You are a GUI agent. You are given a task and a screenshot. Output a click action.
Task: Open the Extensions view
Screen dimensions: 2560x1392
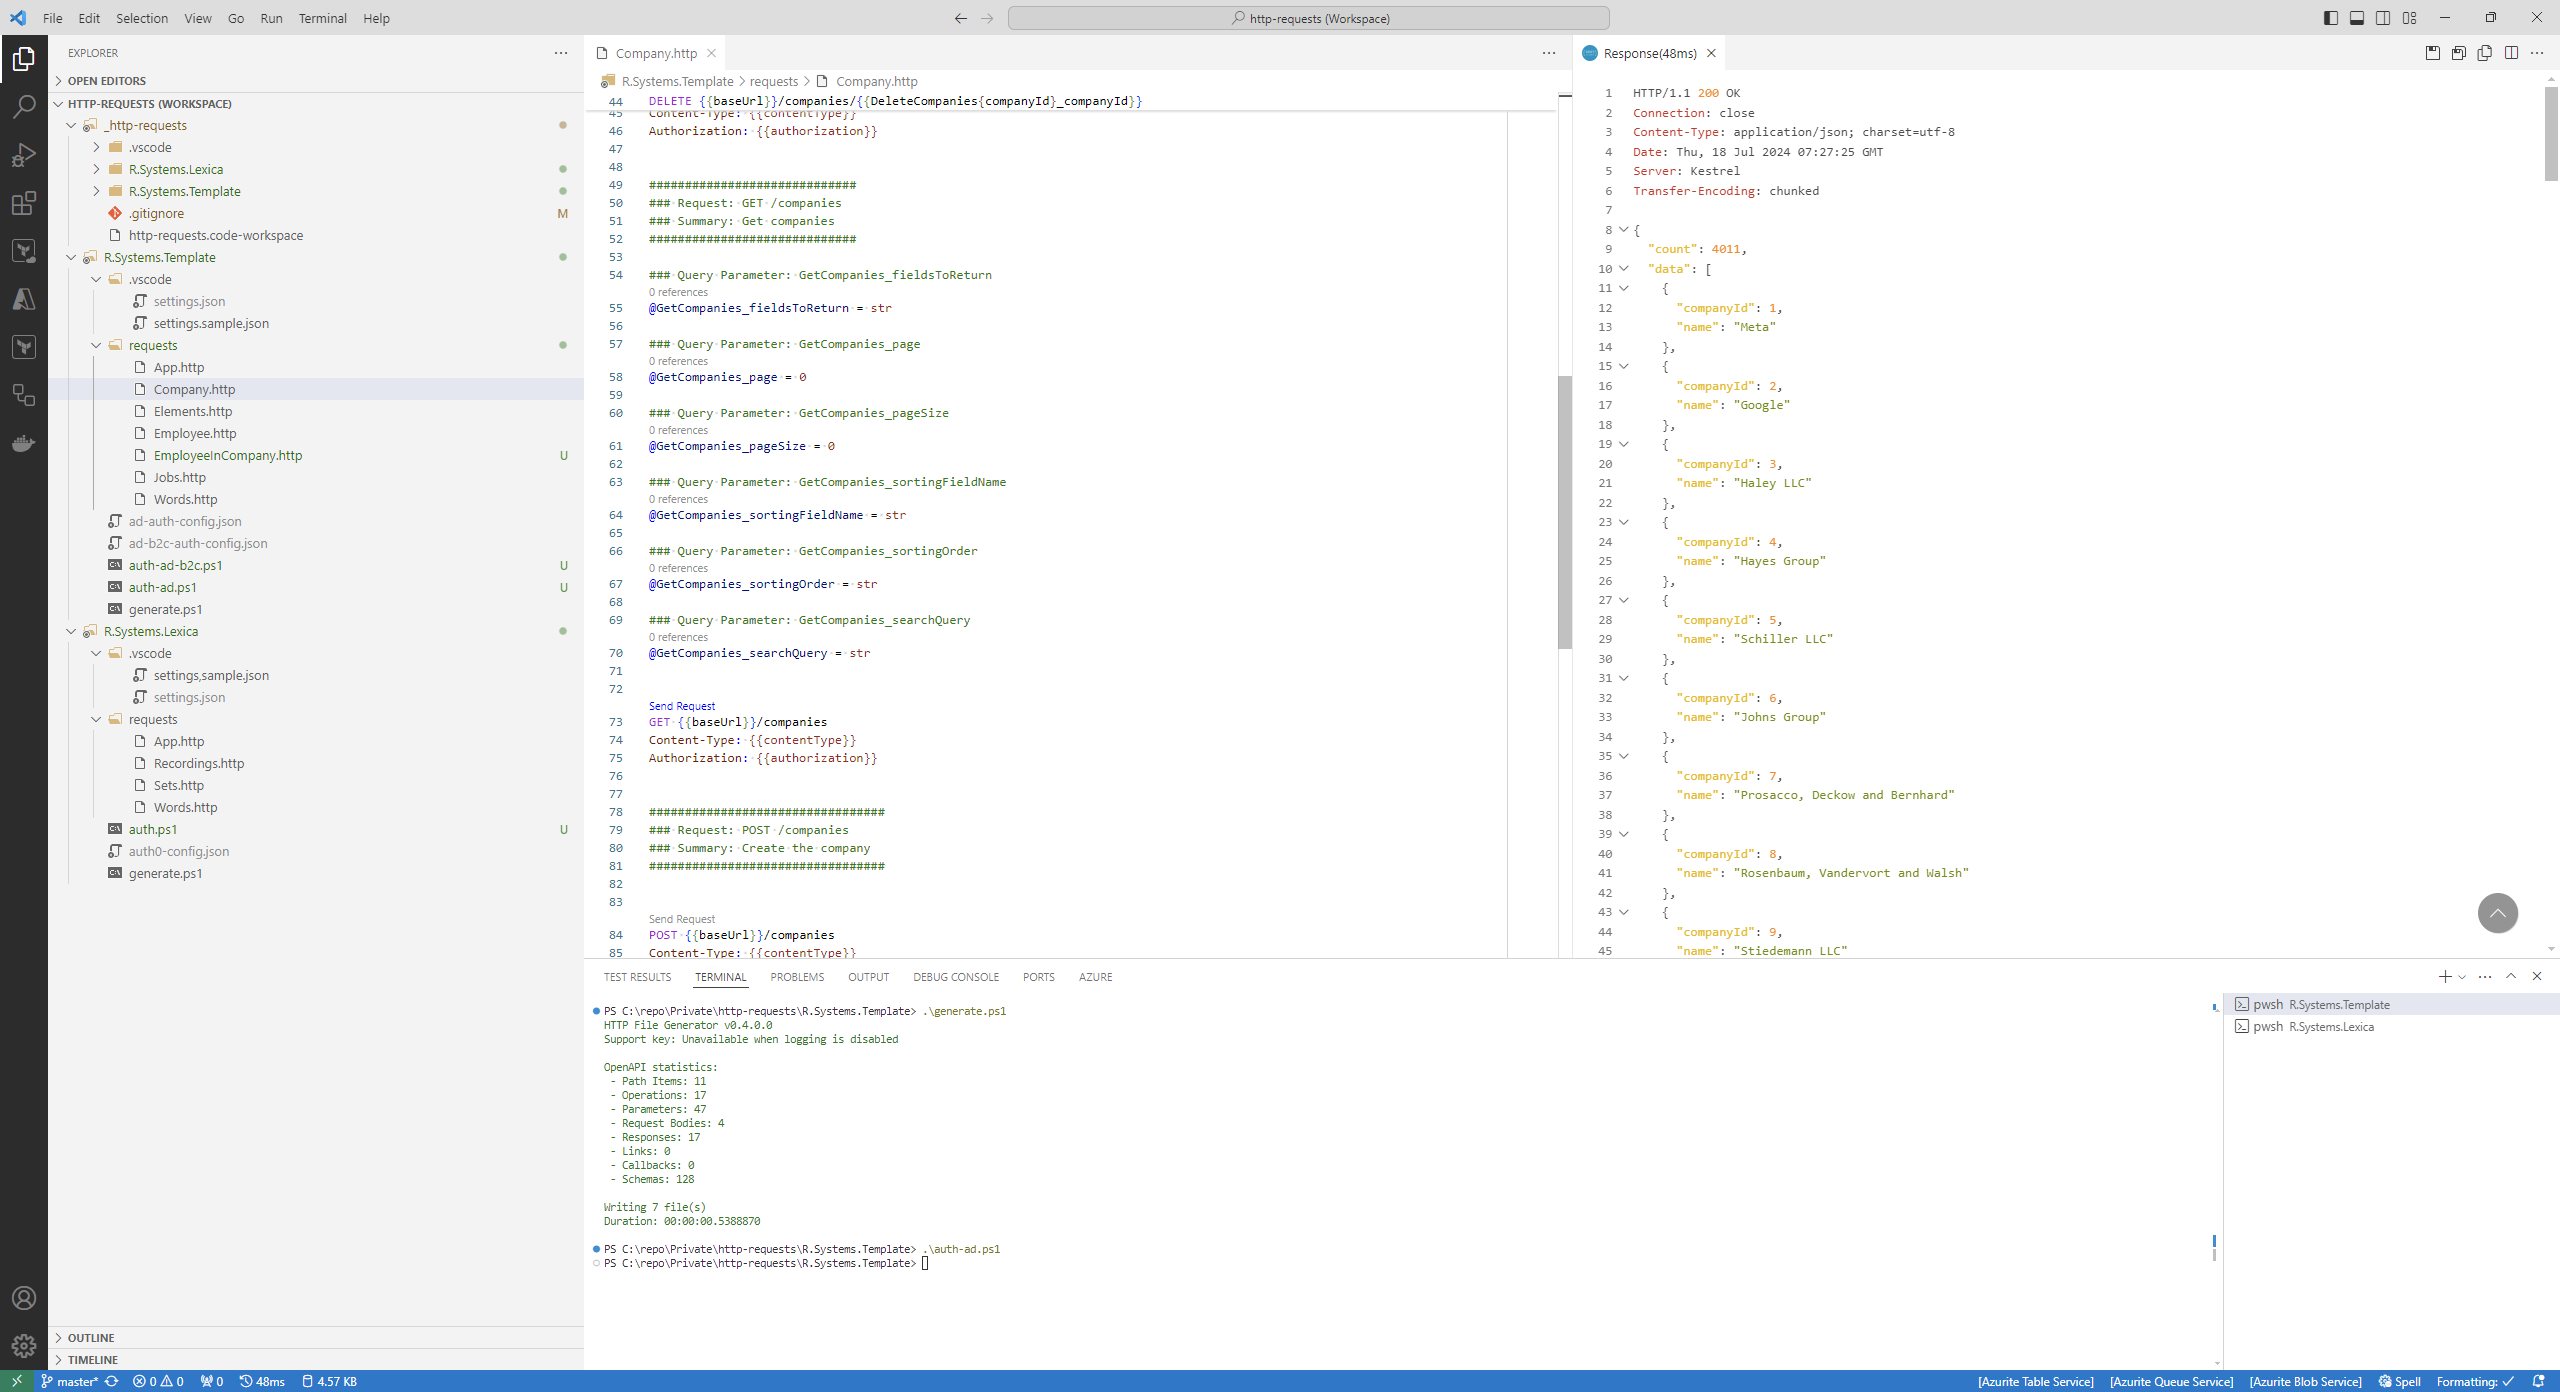24,203
